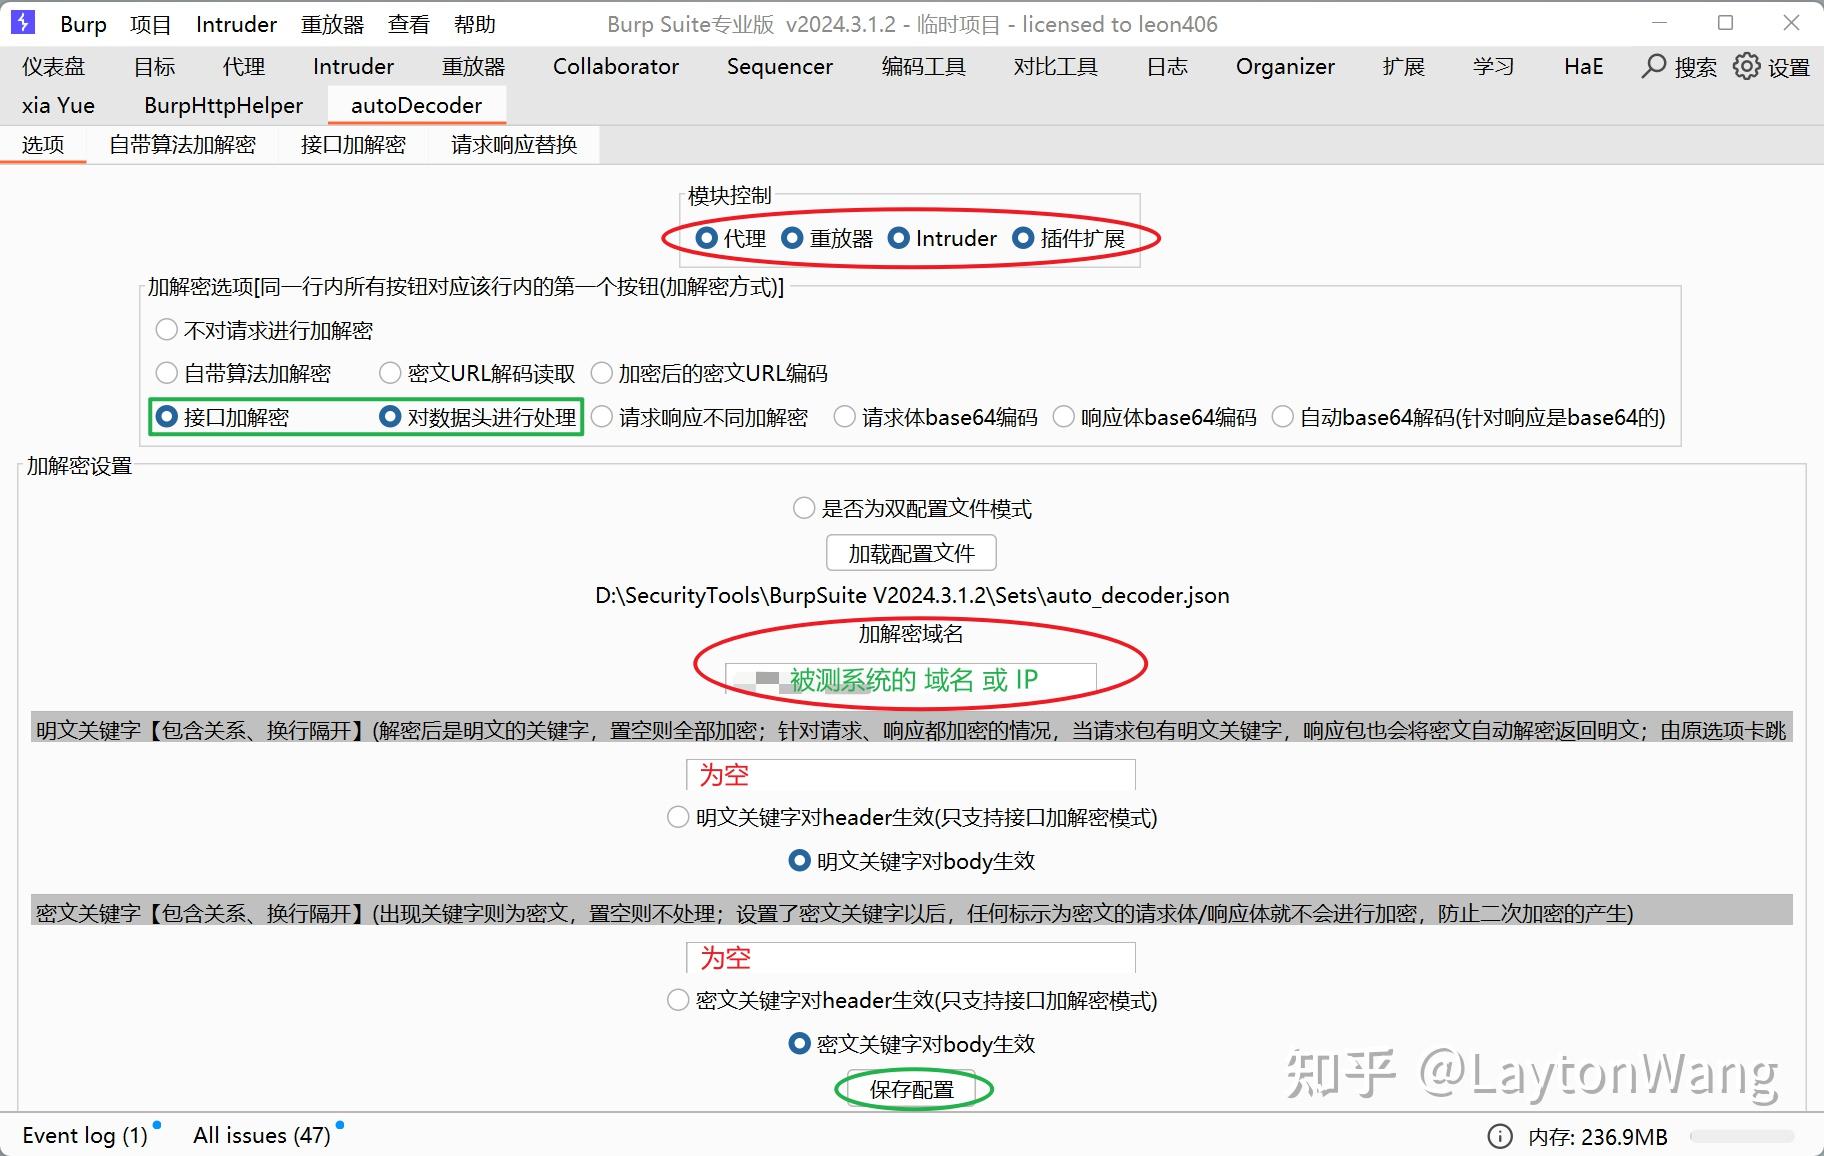Open the BurpHttpHelper extension tab
This screenshot has width=1824, height=1156.
tap(222, 105)
